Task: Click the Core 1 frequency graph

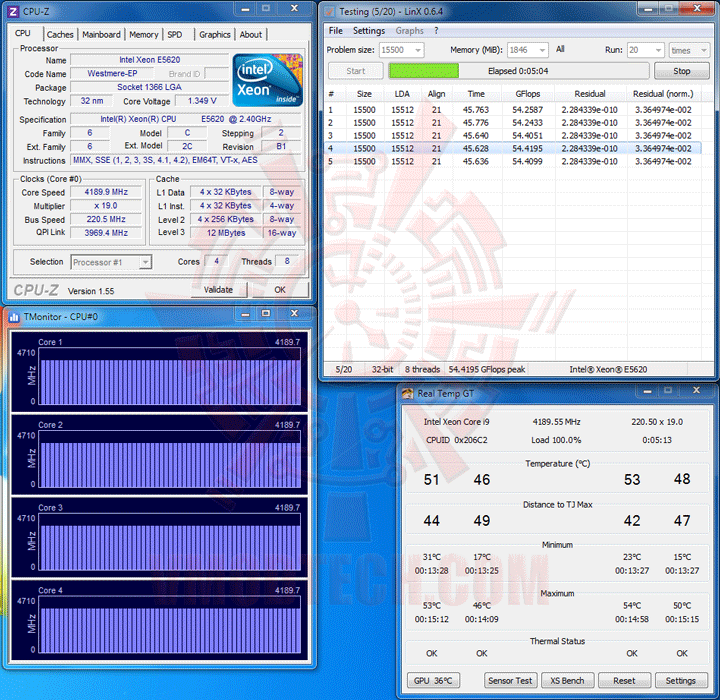Action: tap(170, 377)
